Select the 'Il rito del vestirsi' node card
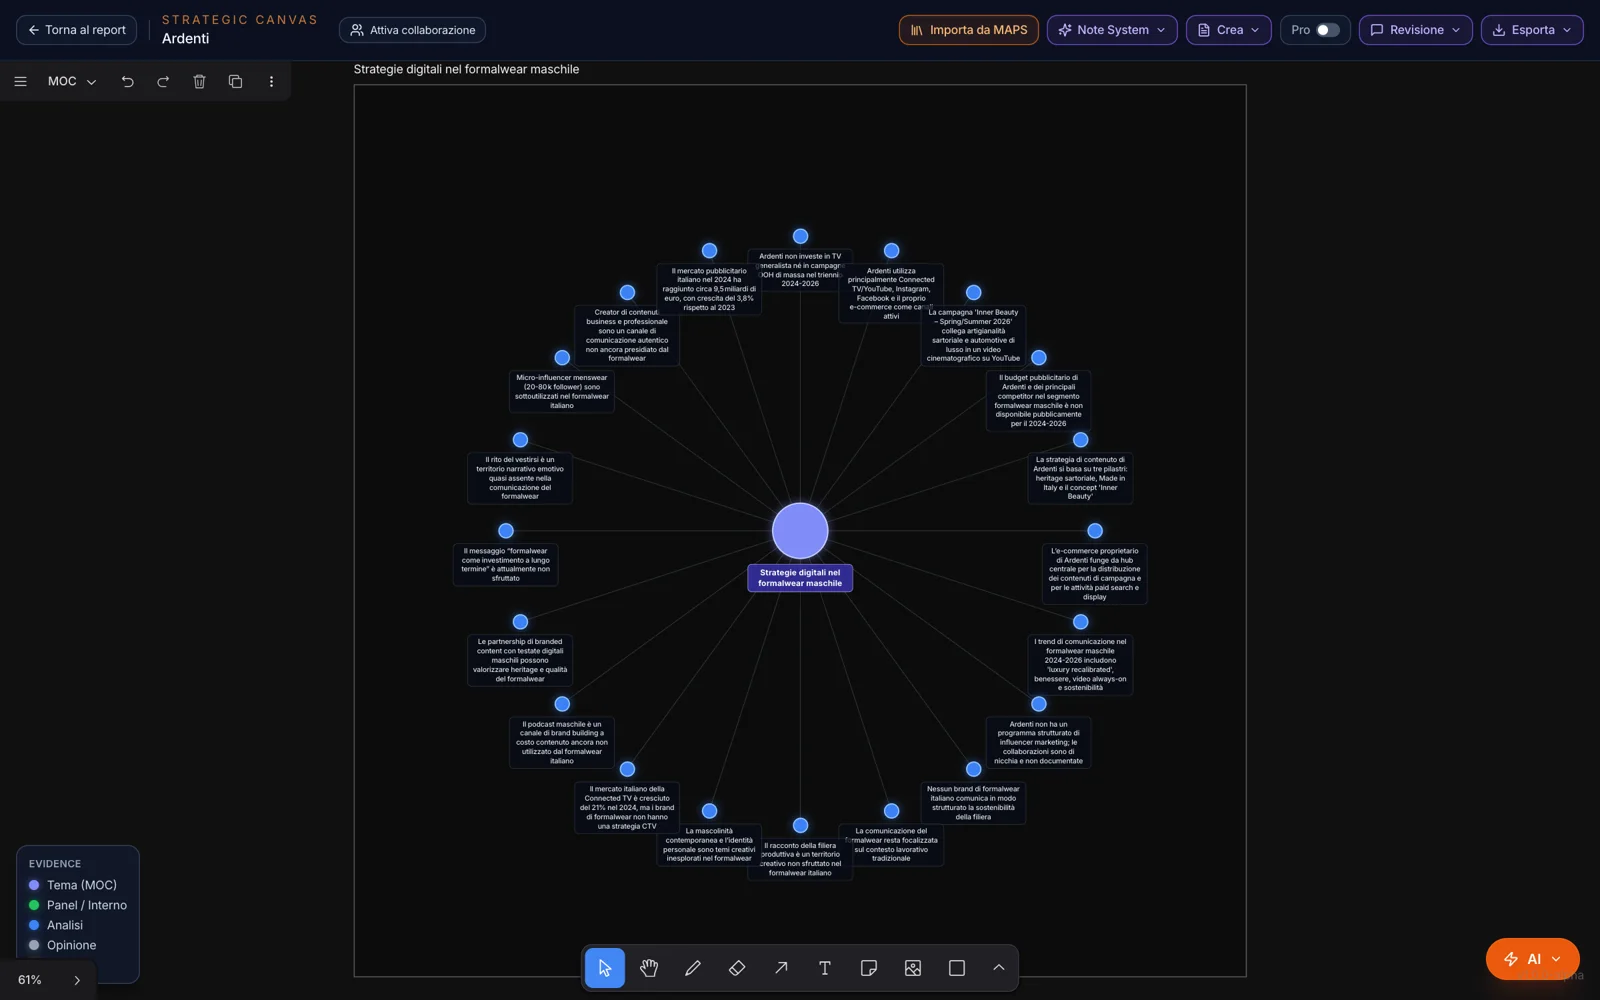This screenshot has width=1600, height=1000. (520, 478)
